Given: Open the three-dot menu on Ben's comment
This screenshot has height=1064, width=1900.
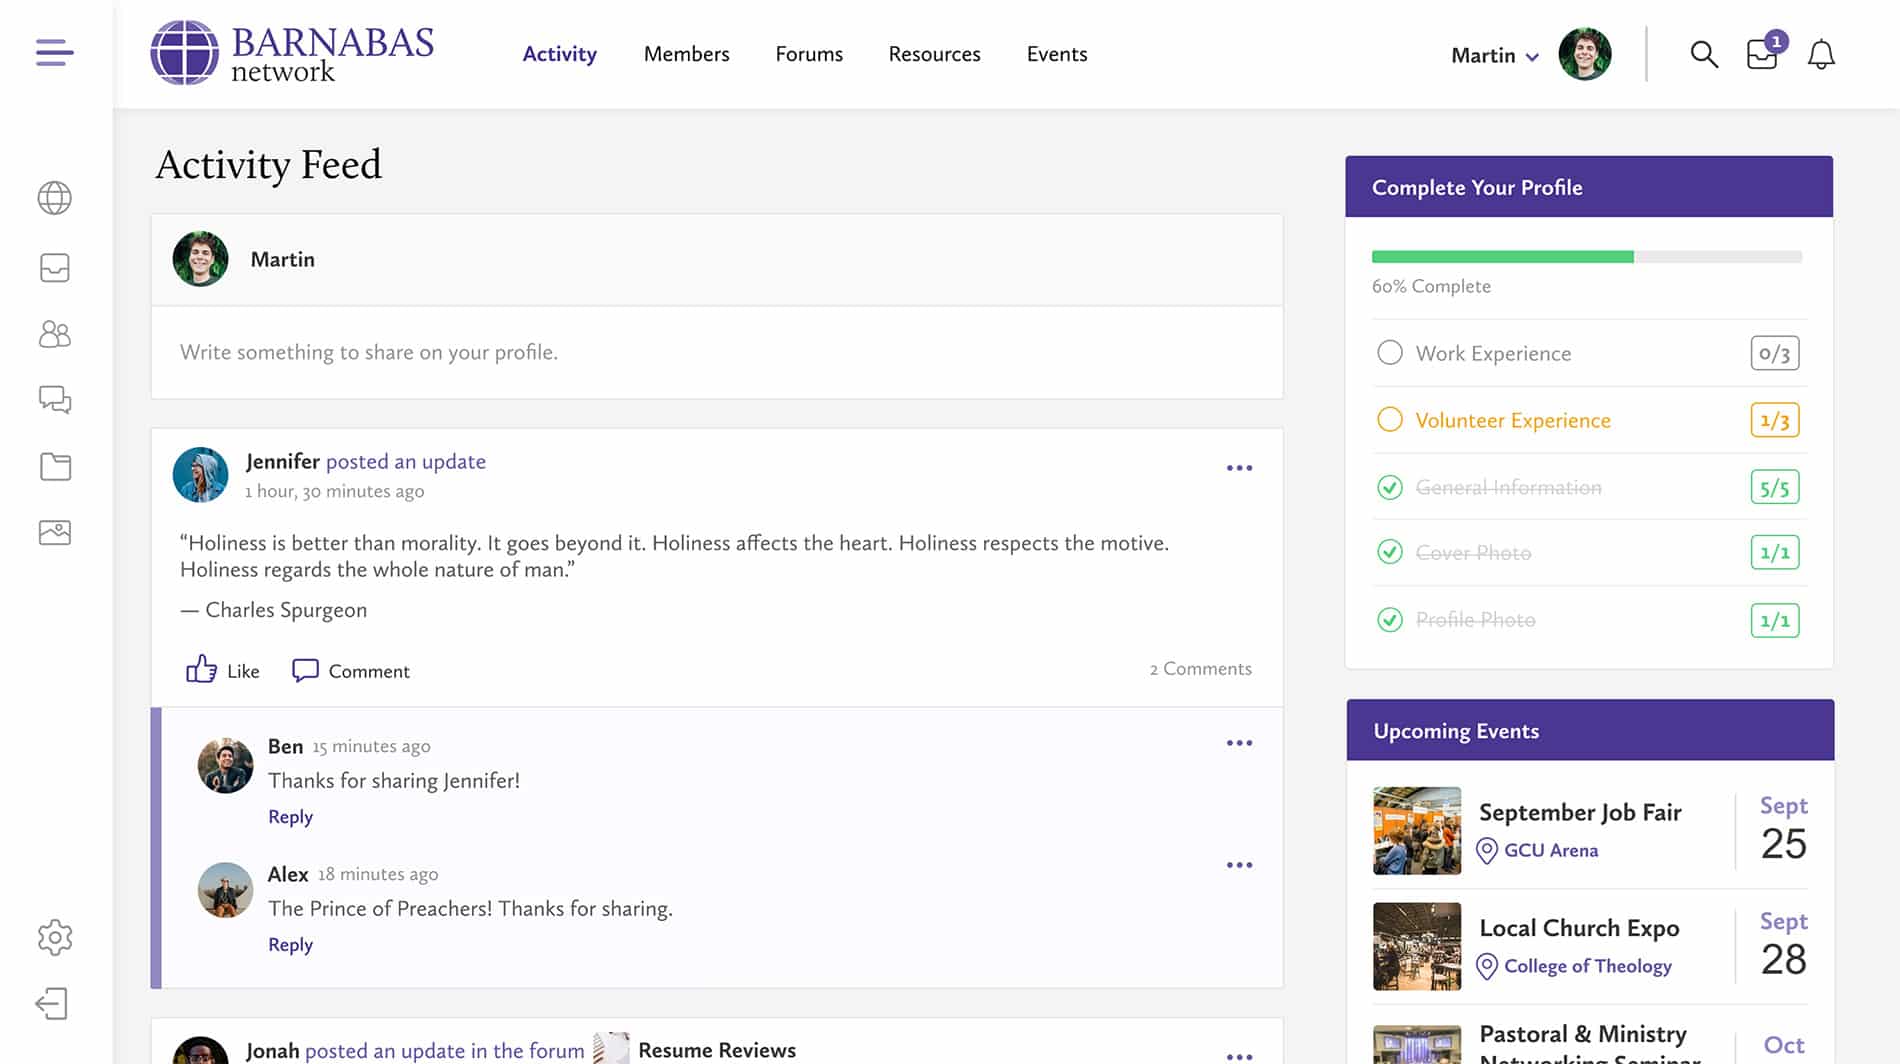Looking at the screenshot, I should [x=1239, y=743].
